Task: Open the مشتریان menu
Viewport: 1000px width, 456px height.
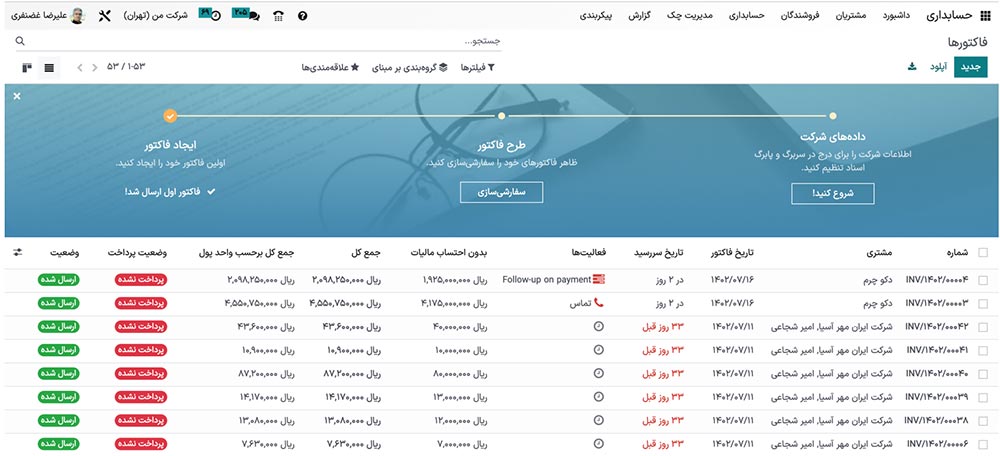Action: tap(851, 16)
